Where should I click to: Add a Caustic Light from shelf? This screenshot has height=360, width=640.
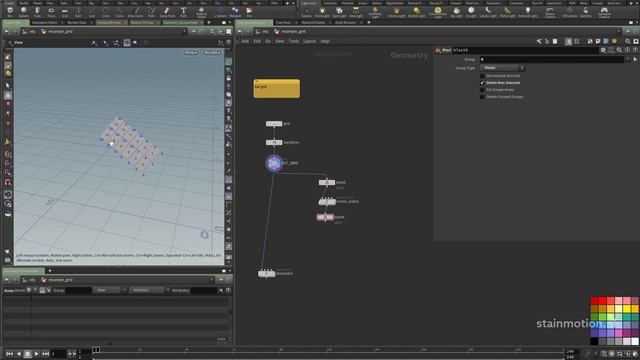tap(488, 11)
